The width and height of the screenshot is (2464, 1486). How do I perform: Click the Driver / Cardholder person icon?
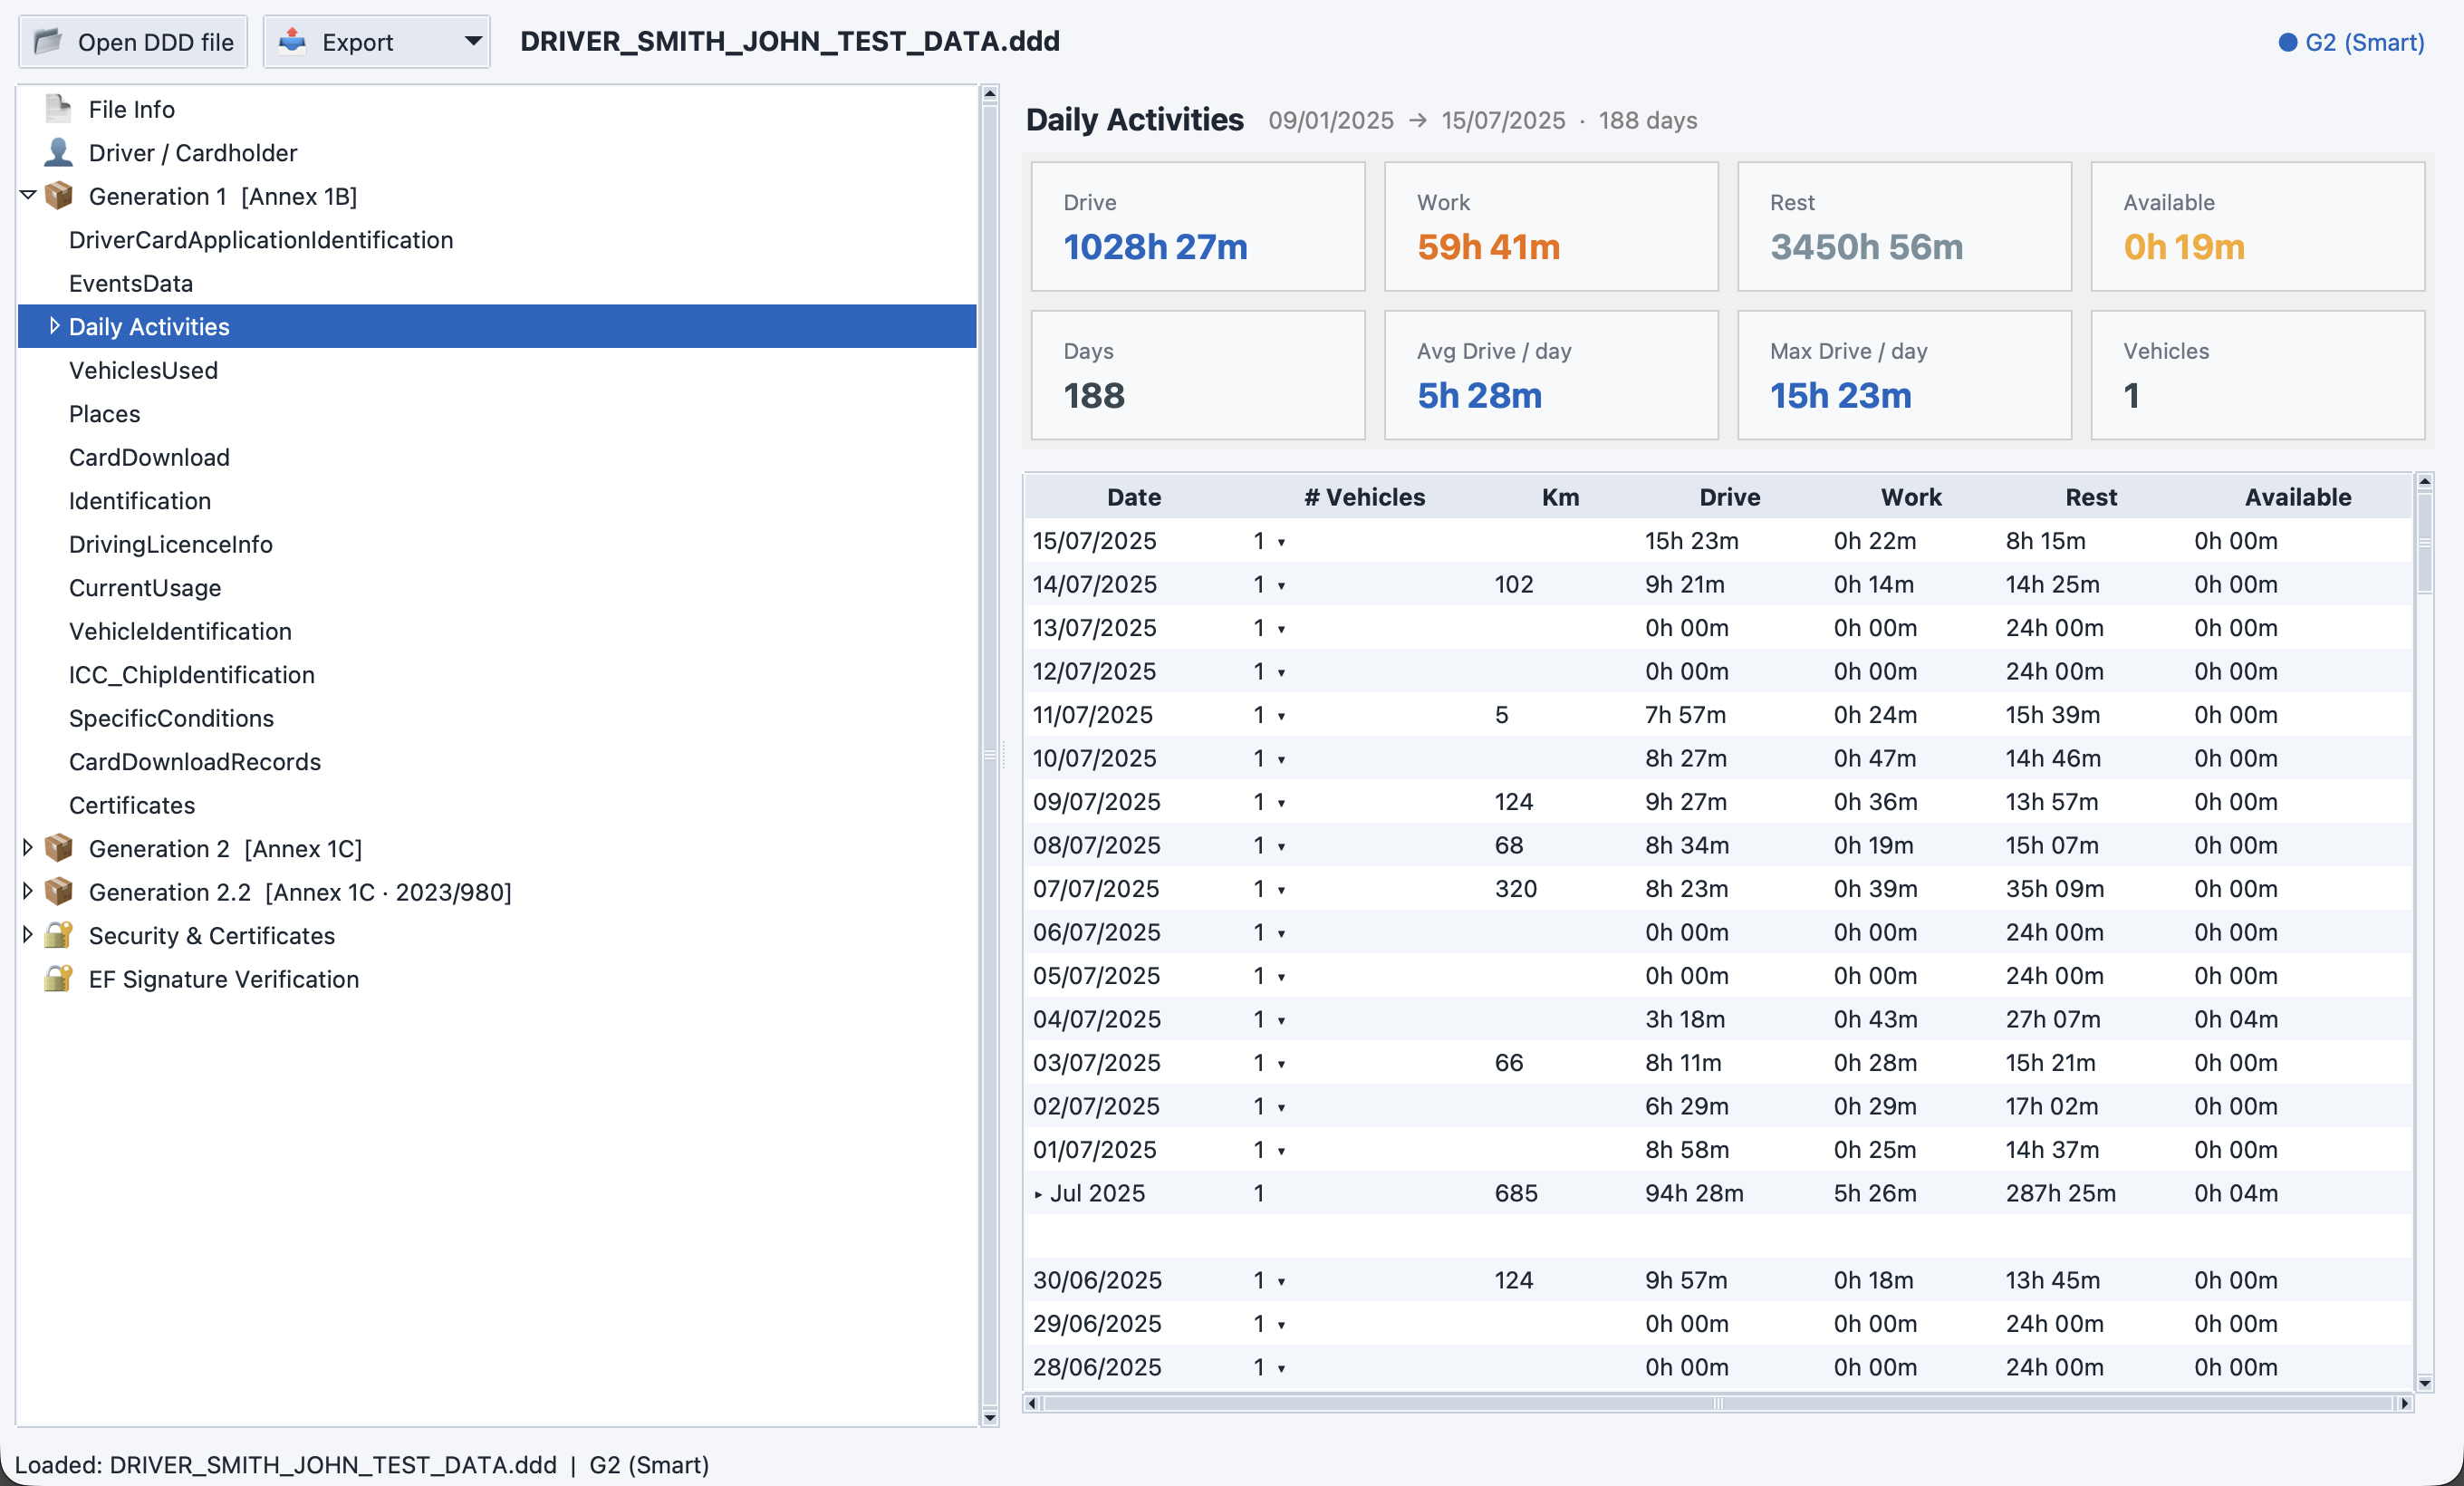[x=58, y=152]
